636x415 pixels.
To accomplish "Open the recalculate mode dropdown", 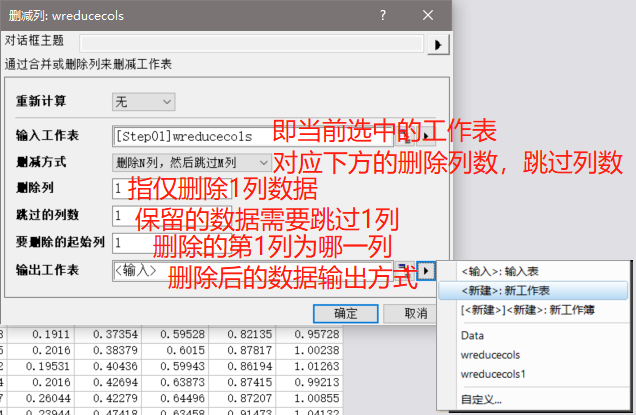I will (x=144, y=102).
